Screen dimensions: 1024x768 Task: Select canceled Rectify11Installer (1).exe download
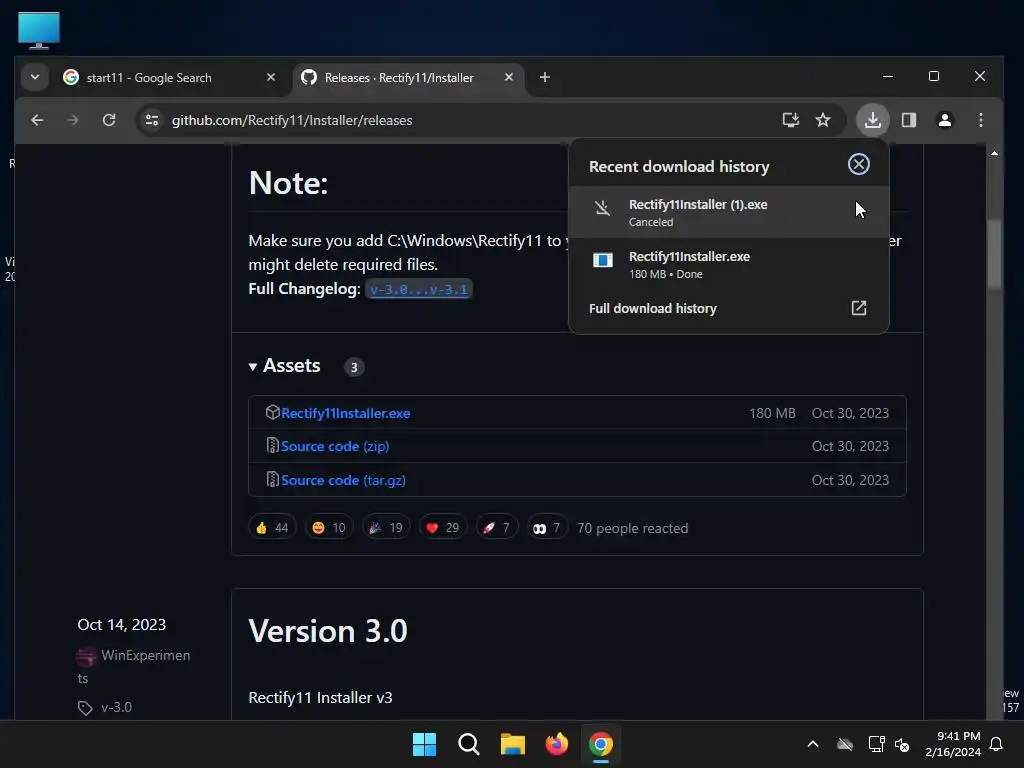(728, 212)
